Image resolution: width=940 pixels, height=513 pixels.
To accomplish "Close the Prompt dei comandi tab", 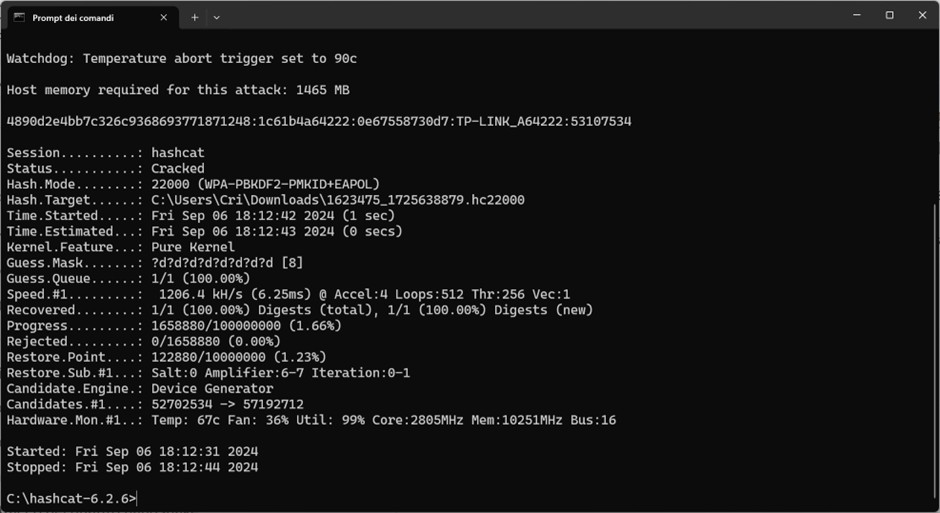I will [x=164, y=17].
